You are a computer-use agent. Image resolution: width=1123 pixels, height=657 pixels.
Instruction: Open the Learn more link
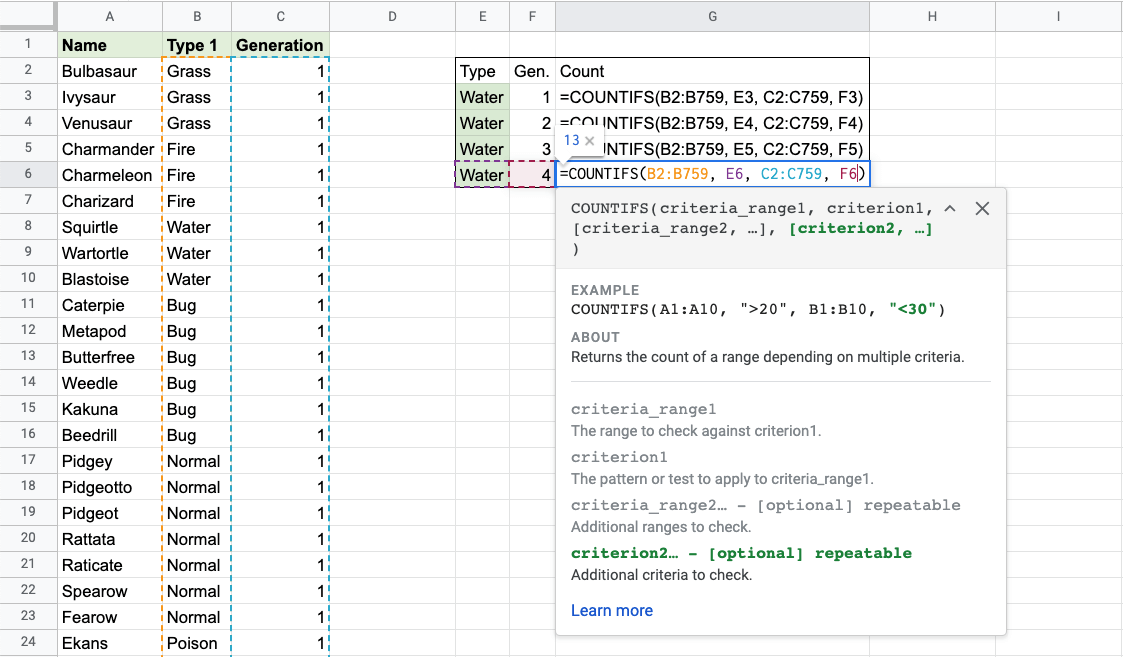click(x=611, y=610)
